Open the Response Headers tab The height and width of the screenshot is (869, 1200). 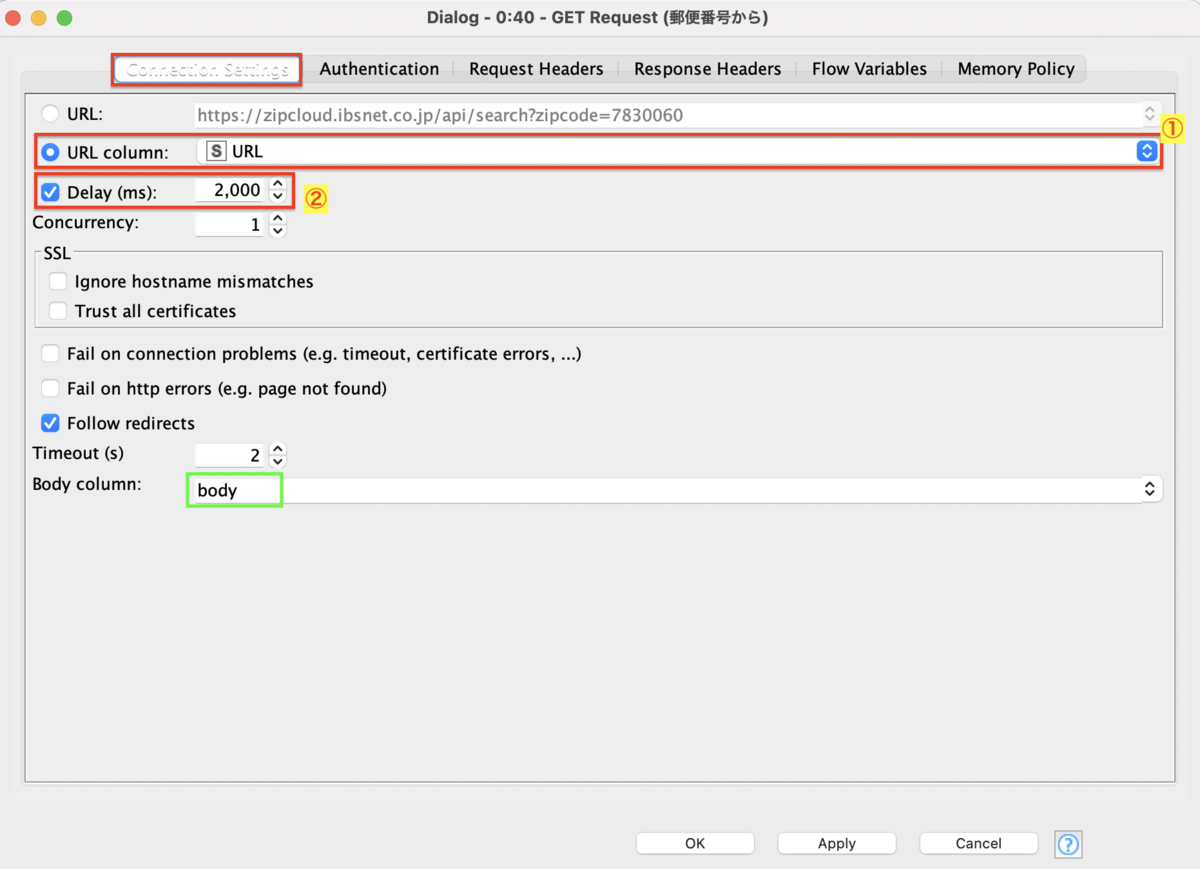point(707,69)
